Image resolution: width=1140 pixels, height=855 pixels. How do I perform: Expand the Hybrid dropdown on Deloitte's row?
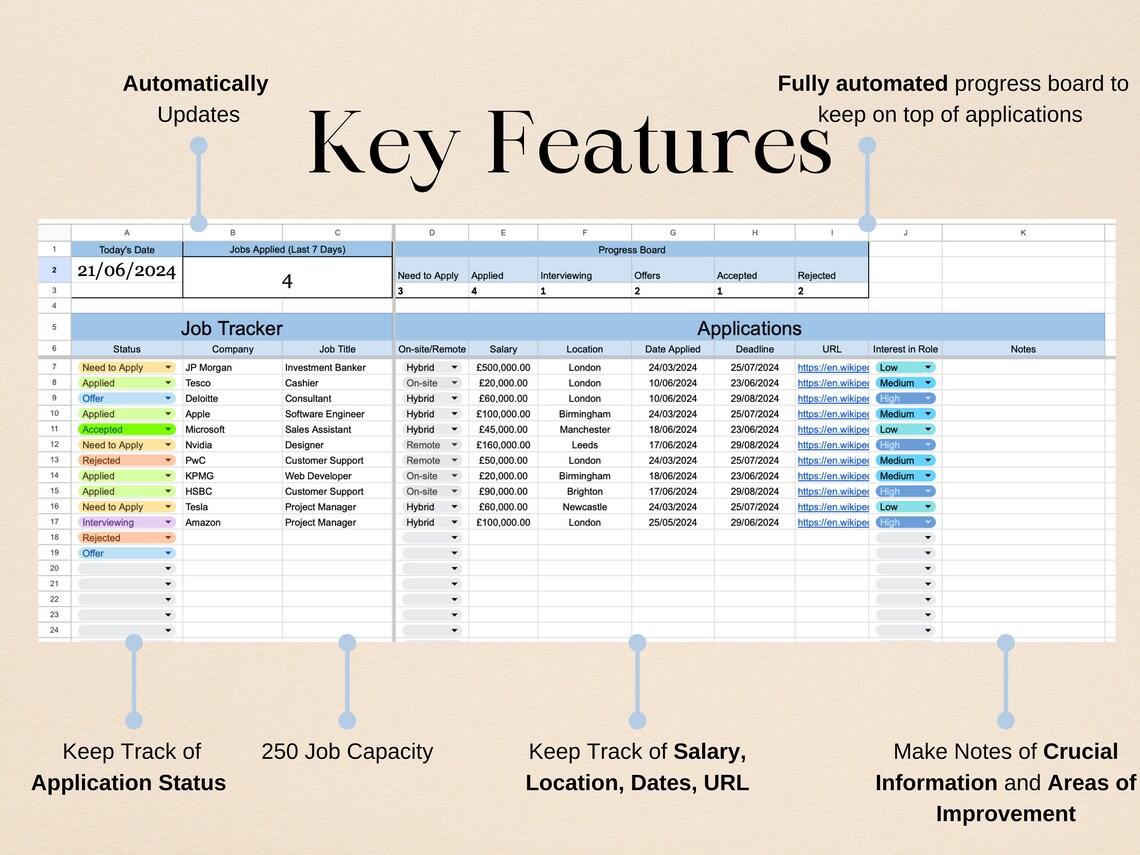pyautogui.click(x=452, y=398)
